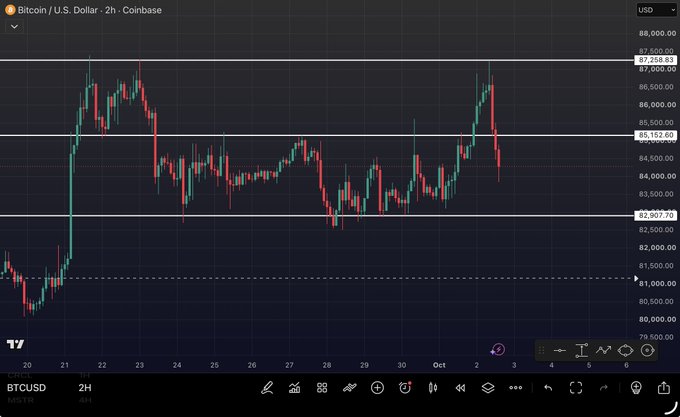Select the polyline path drawing tool
Image resolution: width=680 pixels, height=417 pixels.
pos(603,350)
